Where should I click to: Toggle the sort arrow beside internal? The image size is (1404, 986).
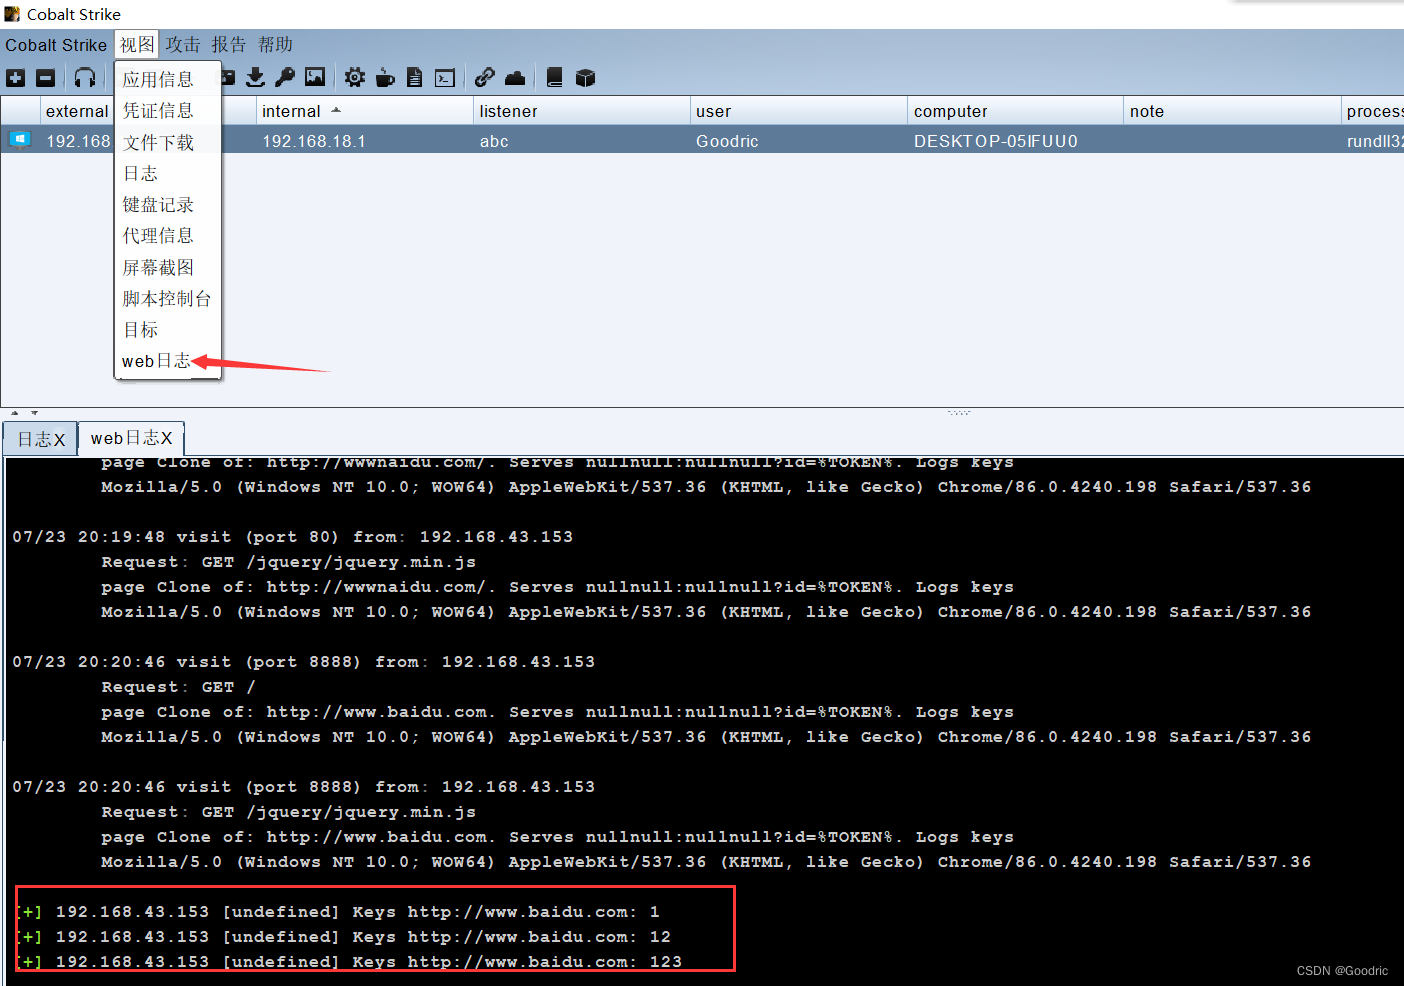[336, 110]
